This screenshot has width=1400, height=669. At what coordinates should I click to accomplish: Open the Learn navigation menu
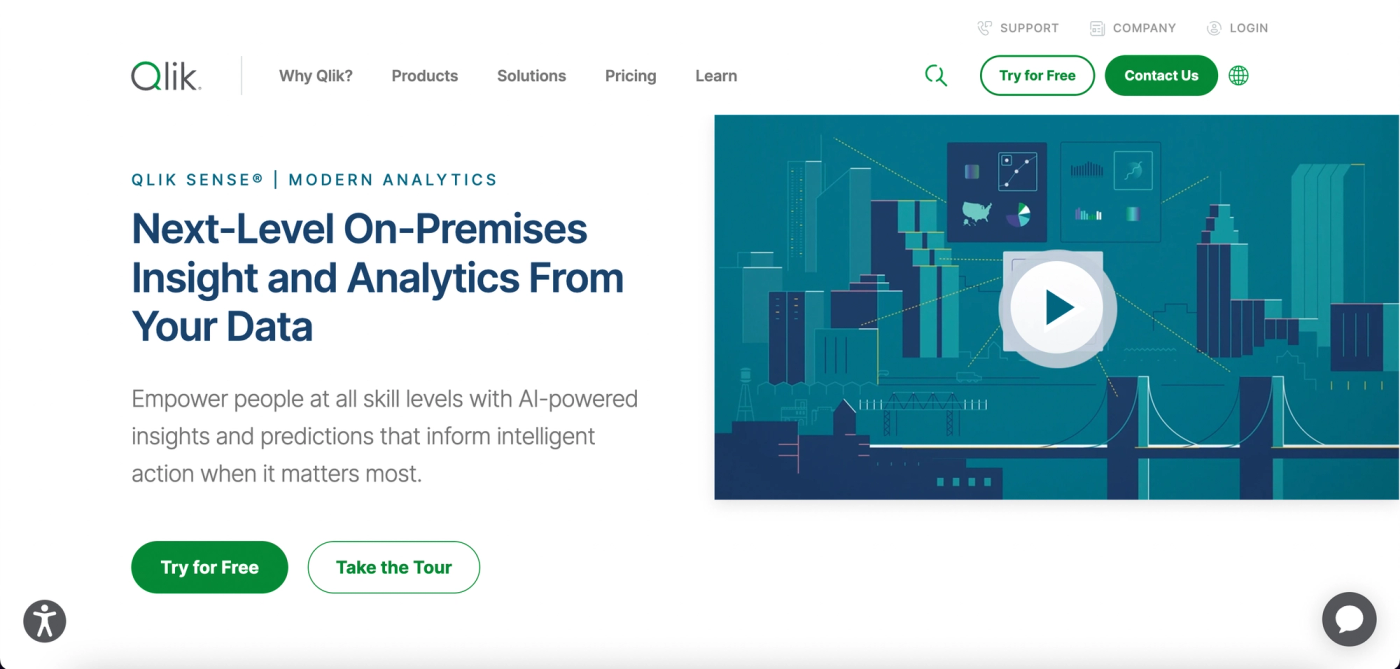pos(716,75)
